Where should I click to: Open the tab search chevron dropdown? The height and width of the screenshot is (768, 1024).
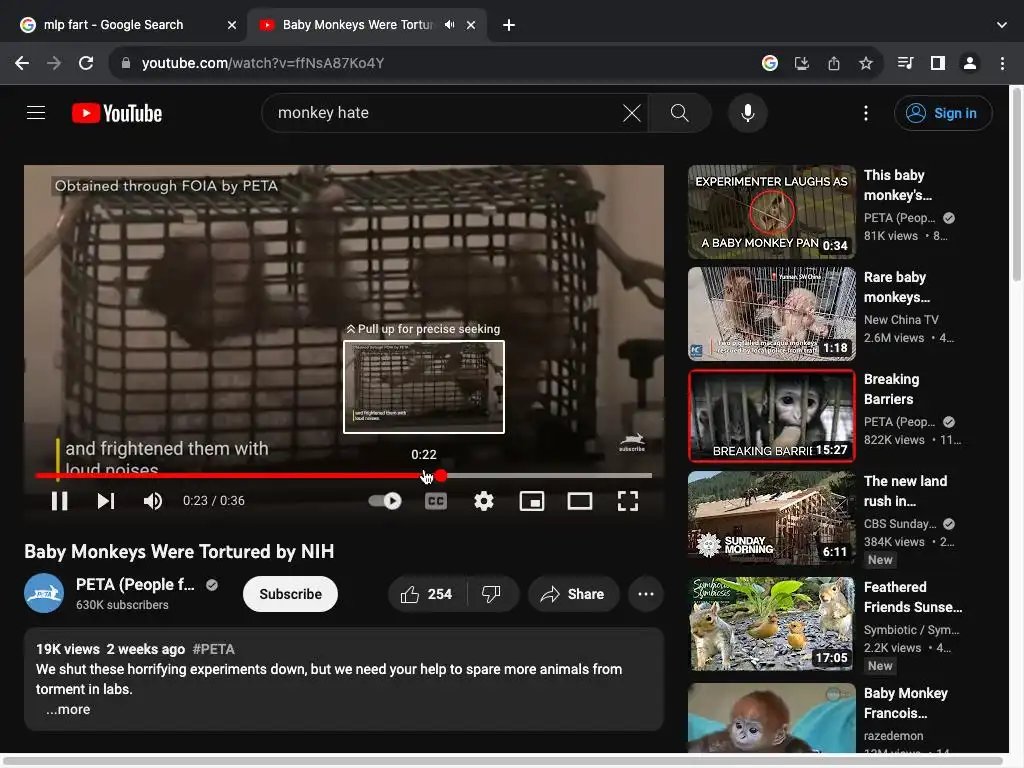pyautogui.click(x=1002, y=25)
